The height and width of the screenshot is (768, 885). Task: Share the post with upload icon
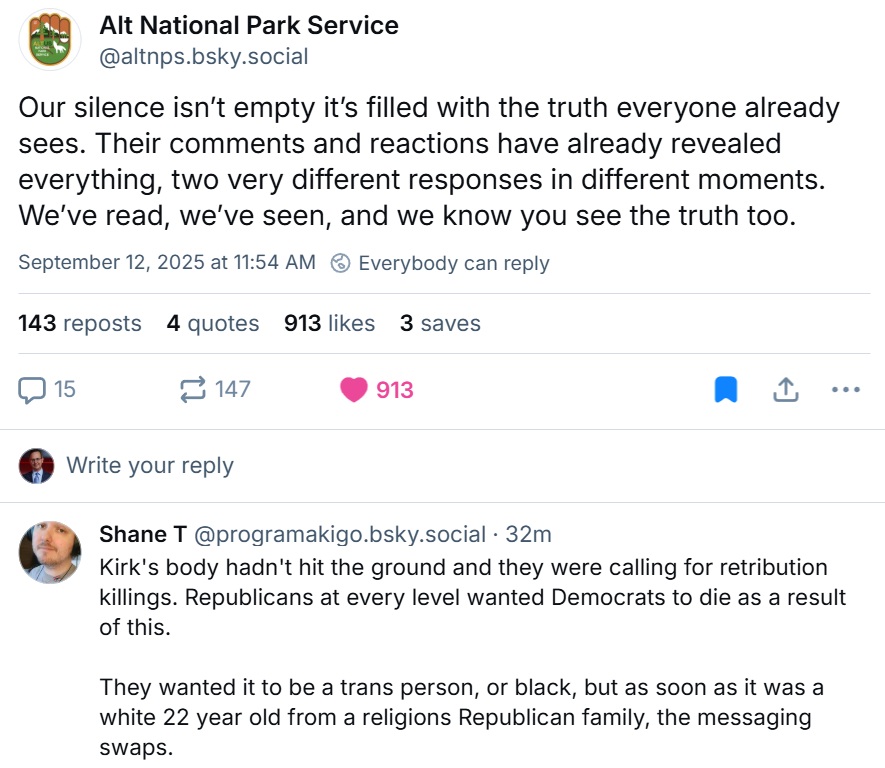click(x=786, y=390)
